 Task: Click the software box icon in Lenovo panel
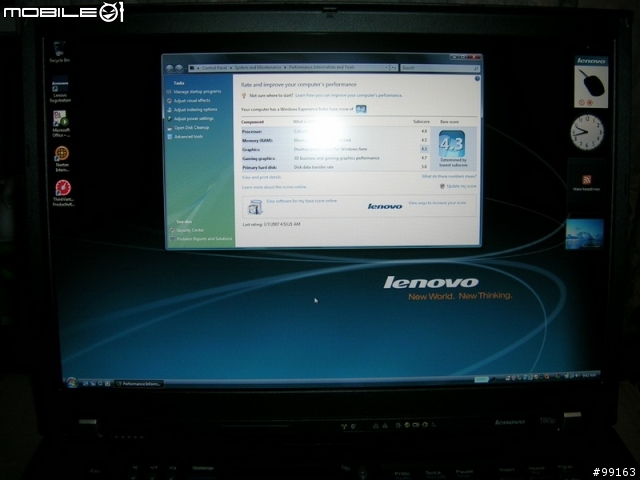[x=255, y=207]
